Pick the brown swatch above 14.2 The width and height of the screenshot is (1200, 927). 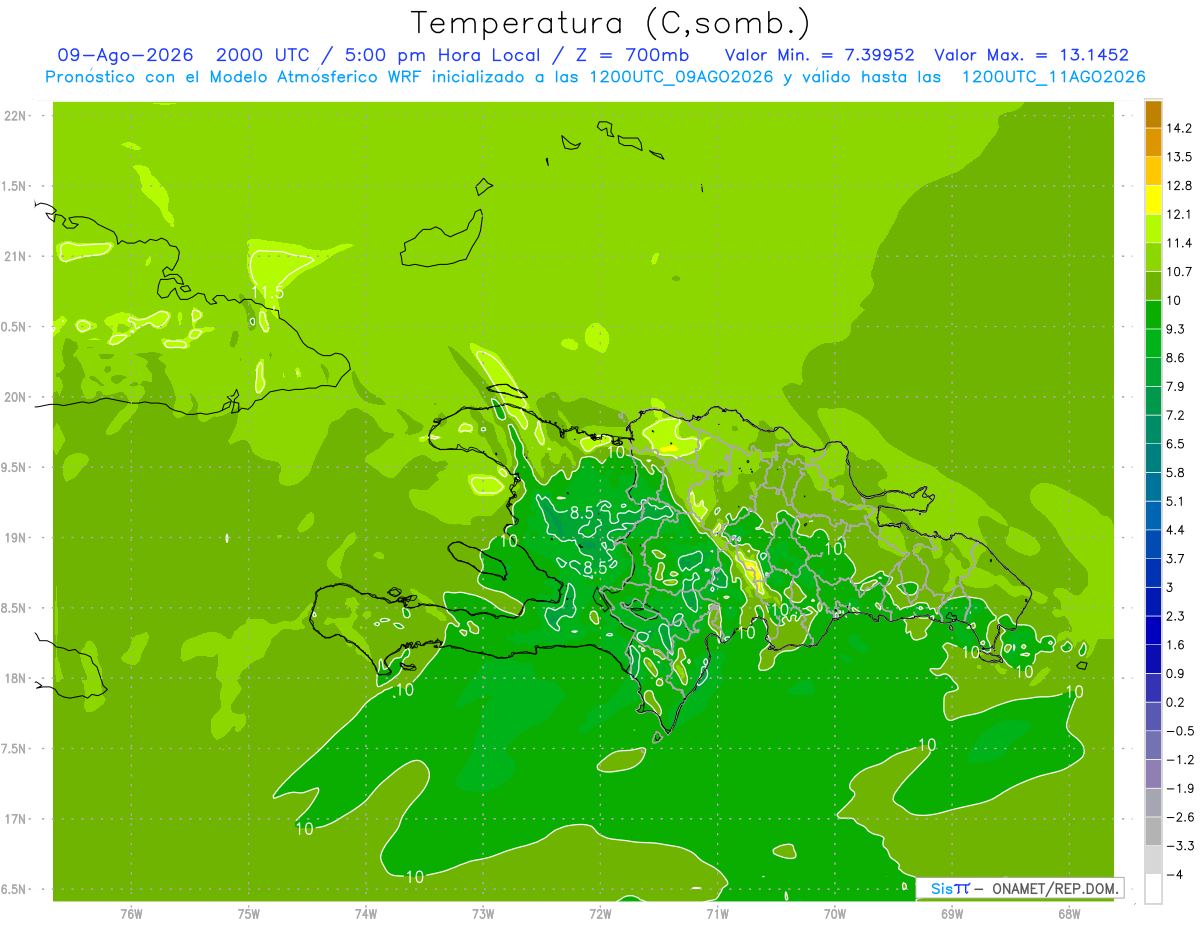point(1153,114)
